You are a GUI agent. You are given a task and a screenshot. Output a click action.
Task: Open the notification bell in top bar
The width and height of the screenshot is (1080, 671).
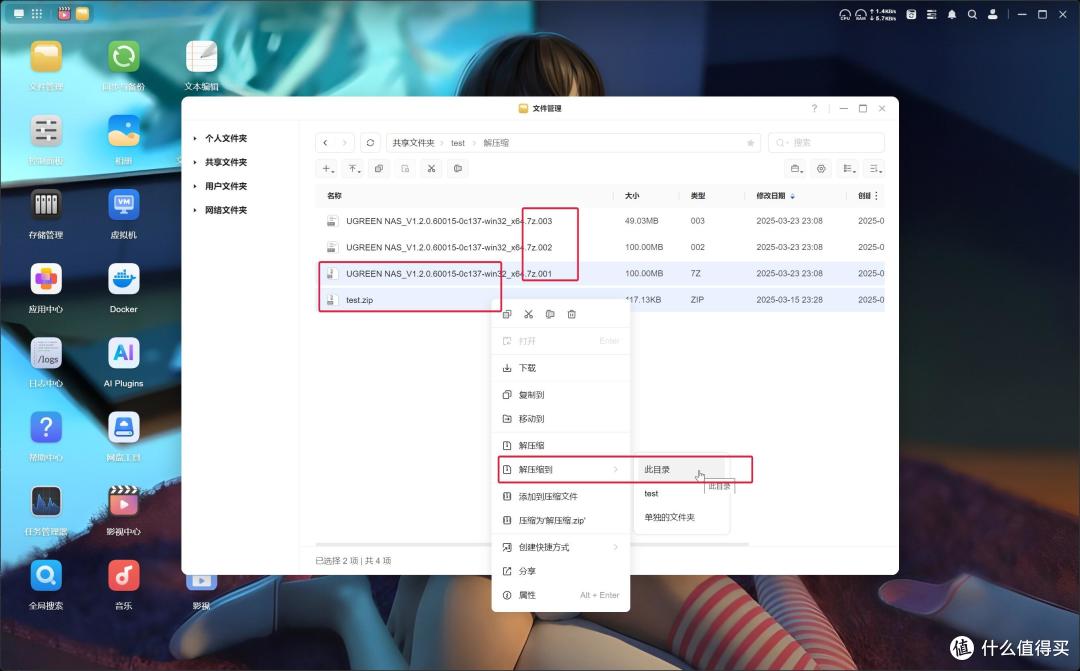pyautogui.click(x=952, y=14)
